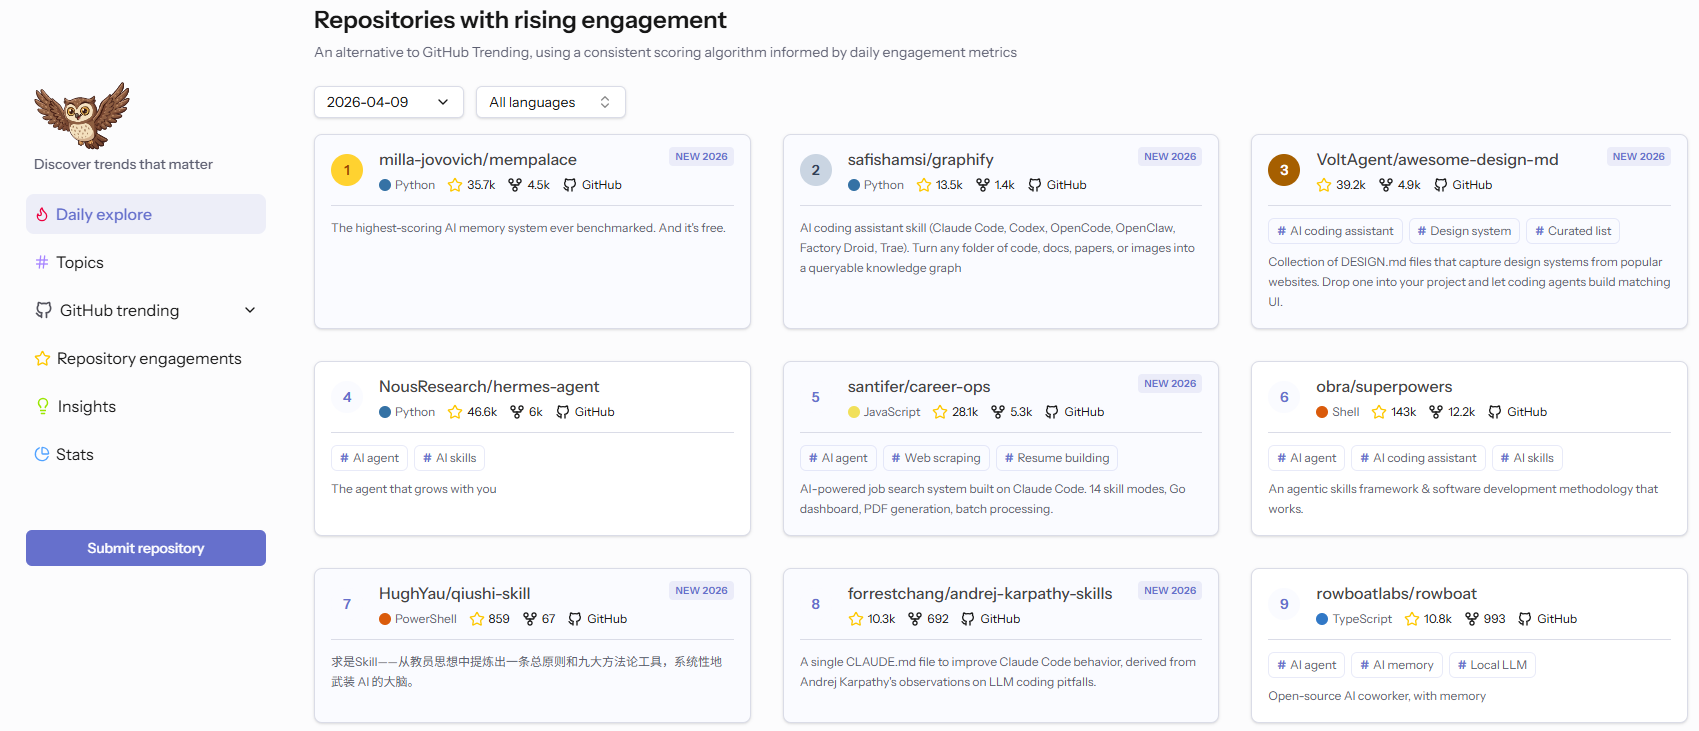Open VoltAgent/awesome-design-md repository link
The image size is (1699, 731).
tap(1437, 159)
